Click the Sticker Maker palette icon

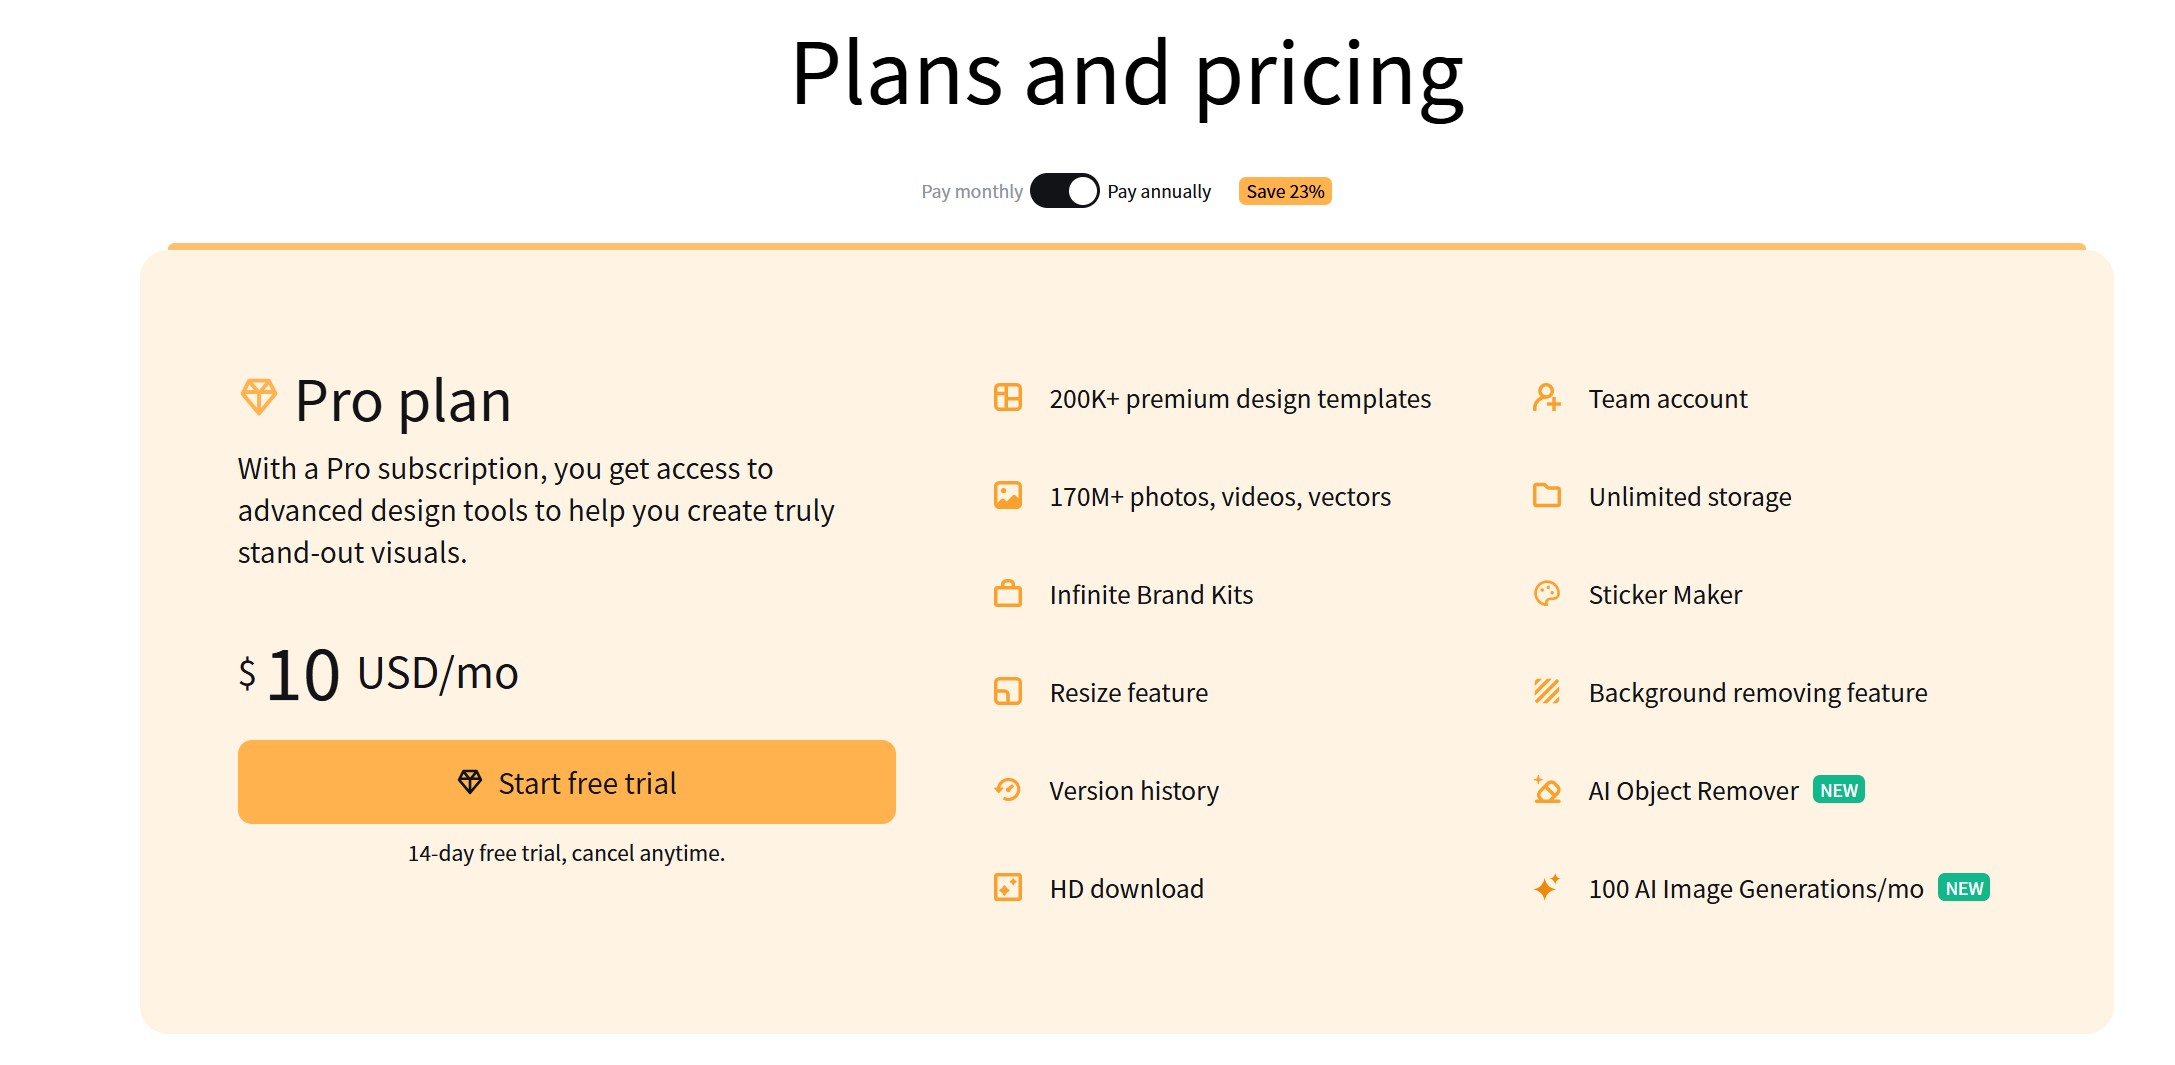point(1547,593)
